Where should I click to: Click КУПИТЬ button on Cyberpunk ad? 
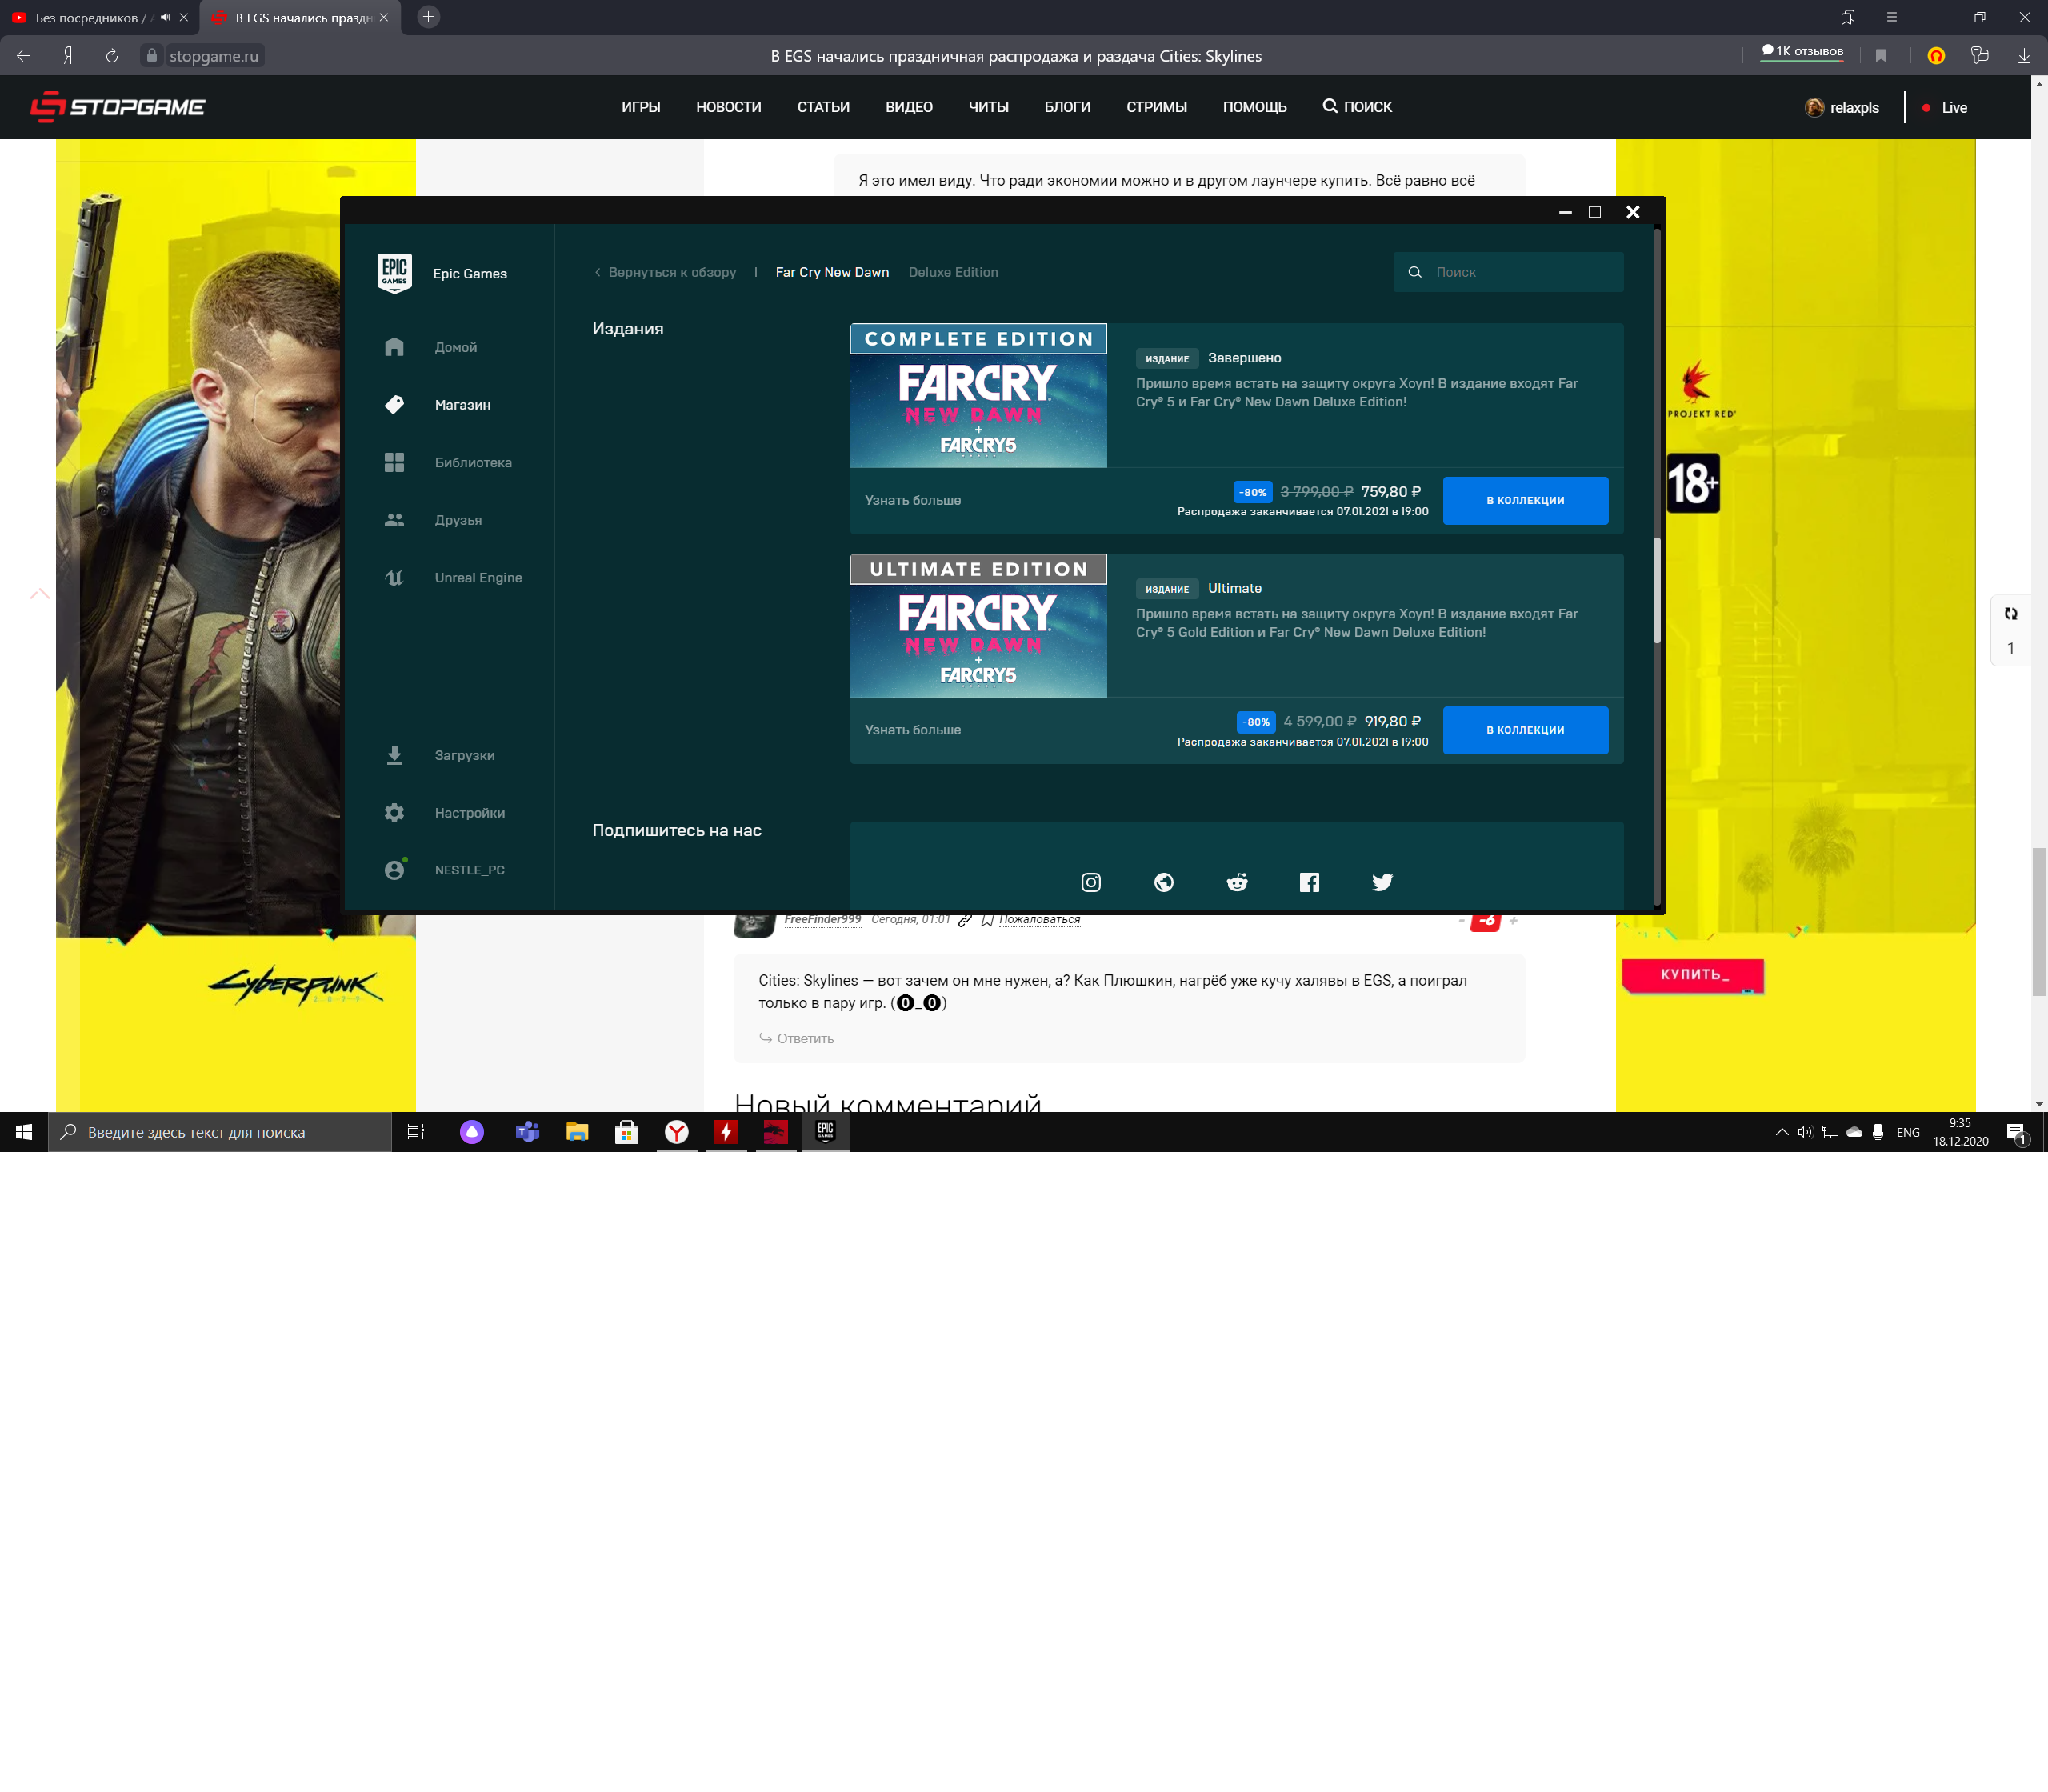coord(1693,975)
